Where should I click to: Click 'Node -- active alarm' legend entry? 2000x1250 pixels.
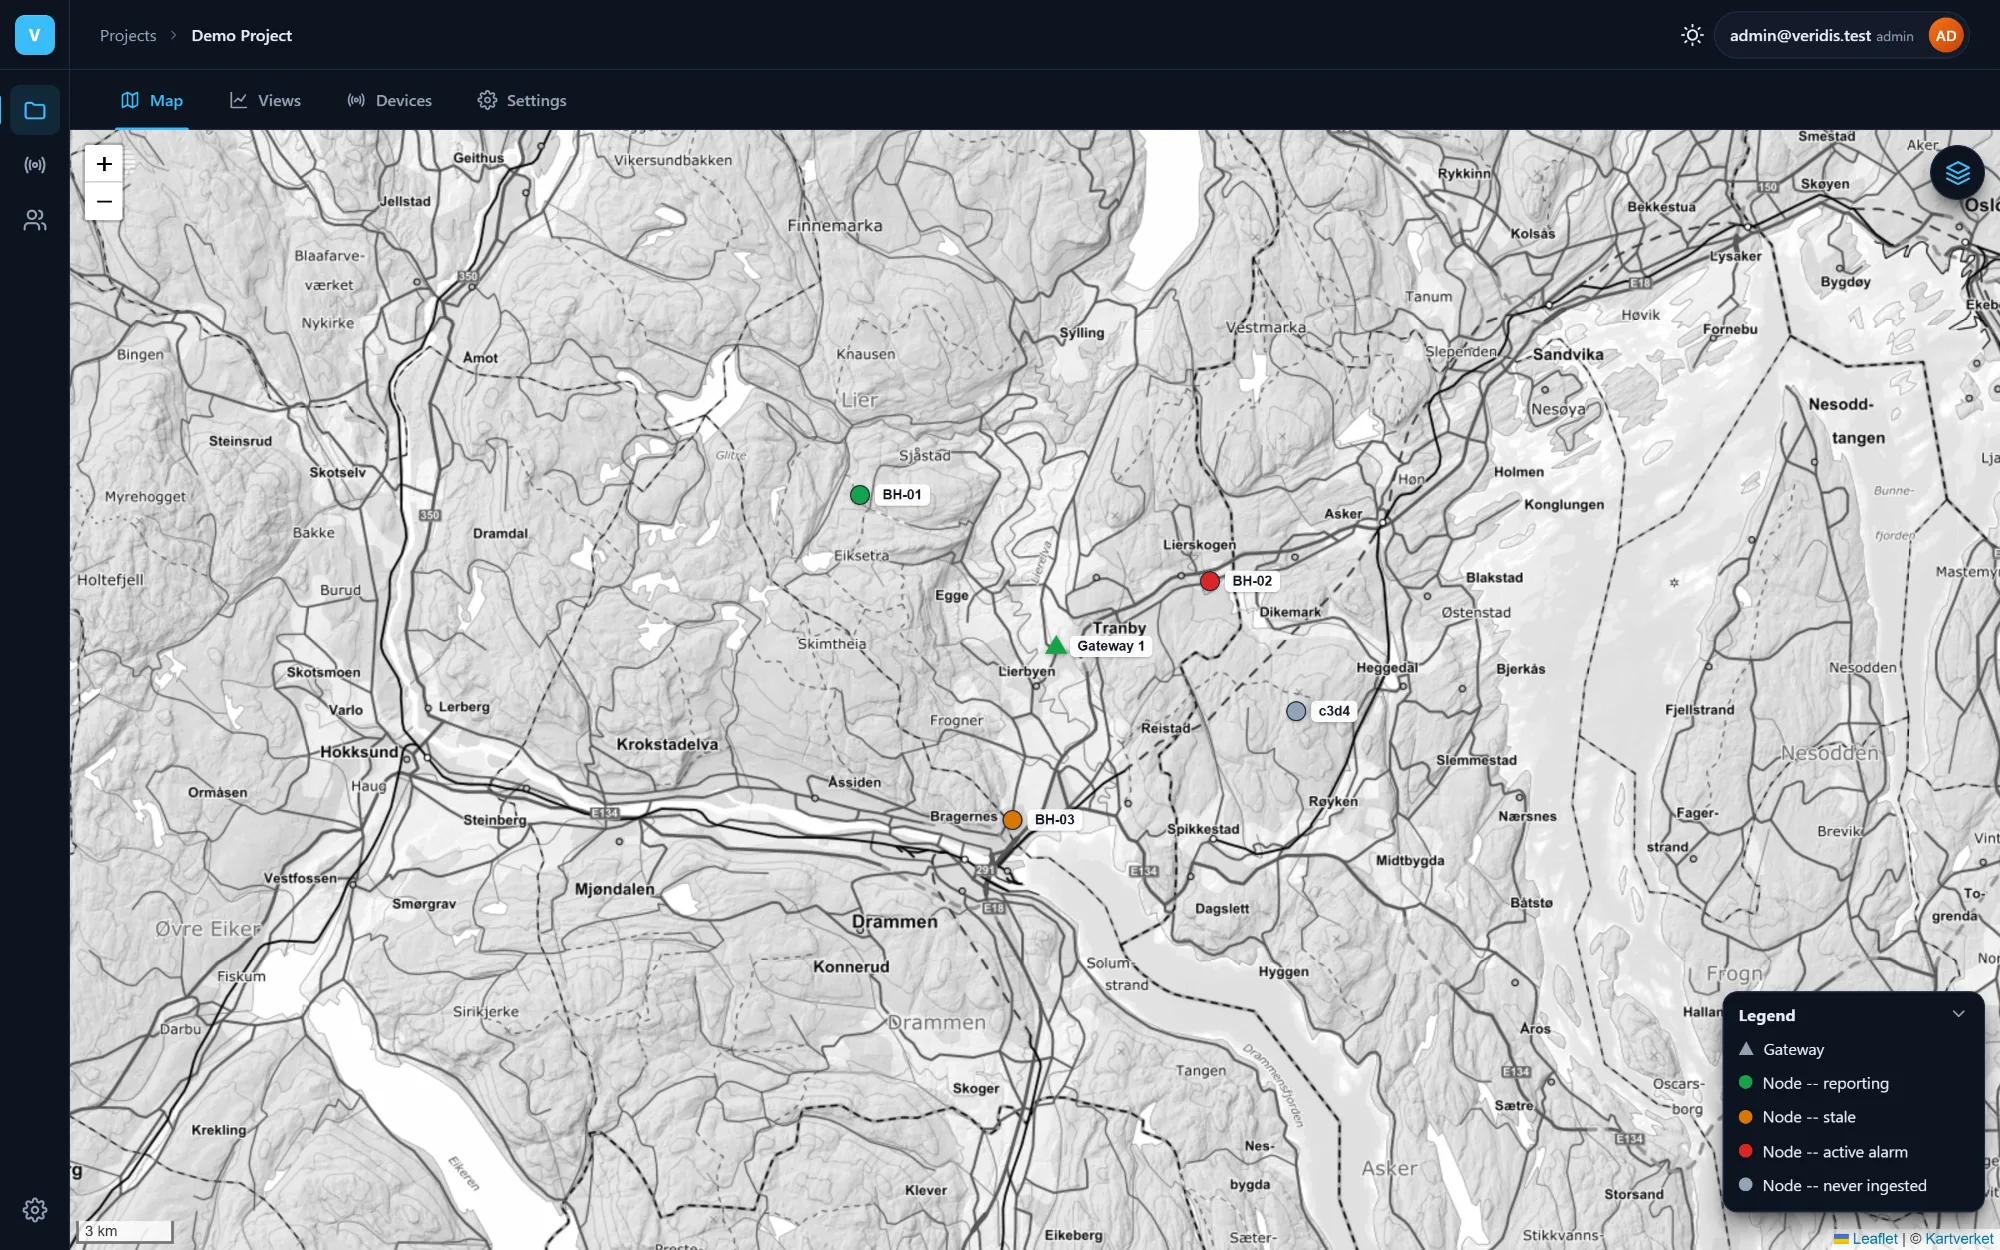click(1823, 1152)
